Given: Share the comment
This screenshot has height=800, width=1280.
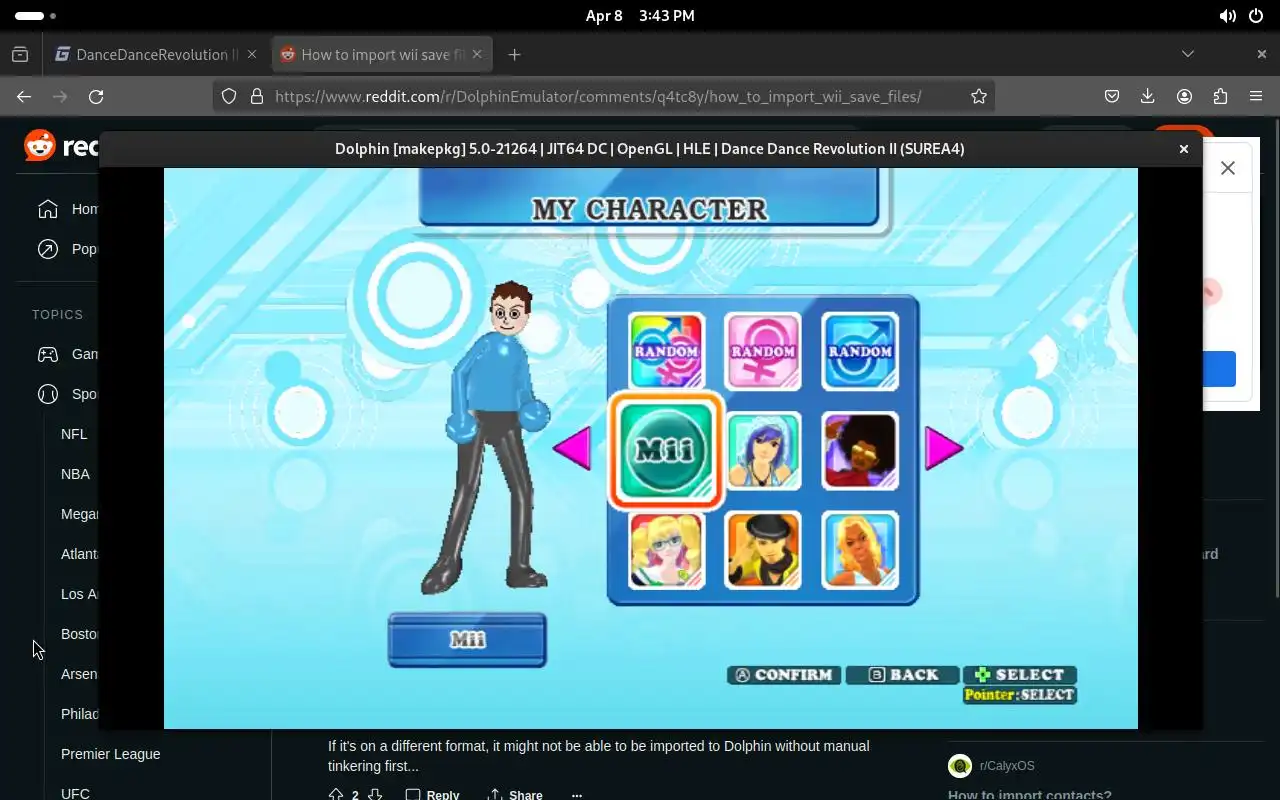Looking at the screenshot, I should click(x=514, y=795).
